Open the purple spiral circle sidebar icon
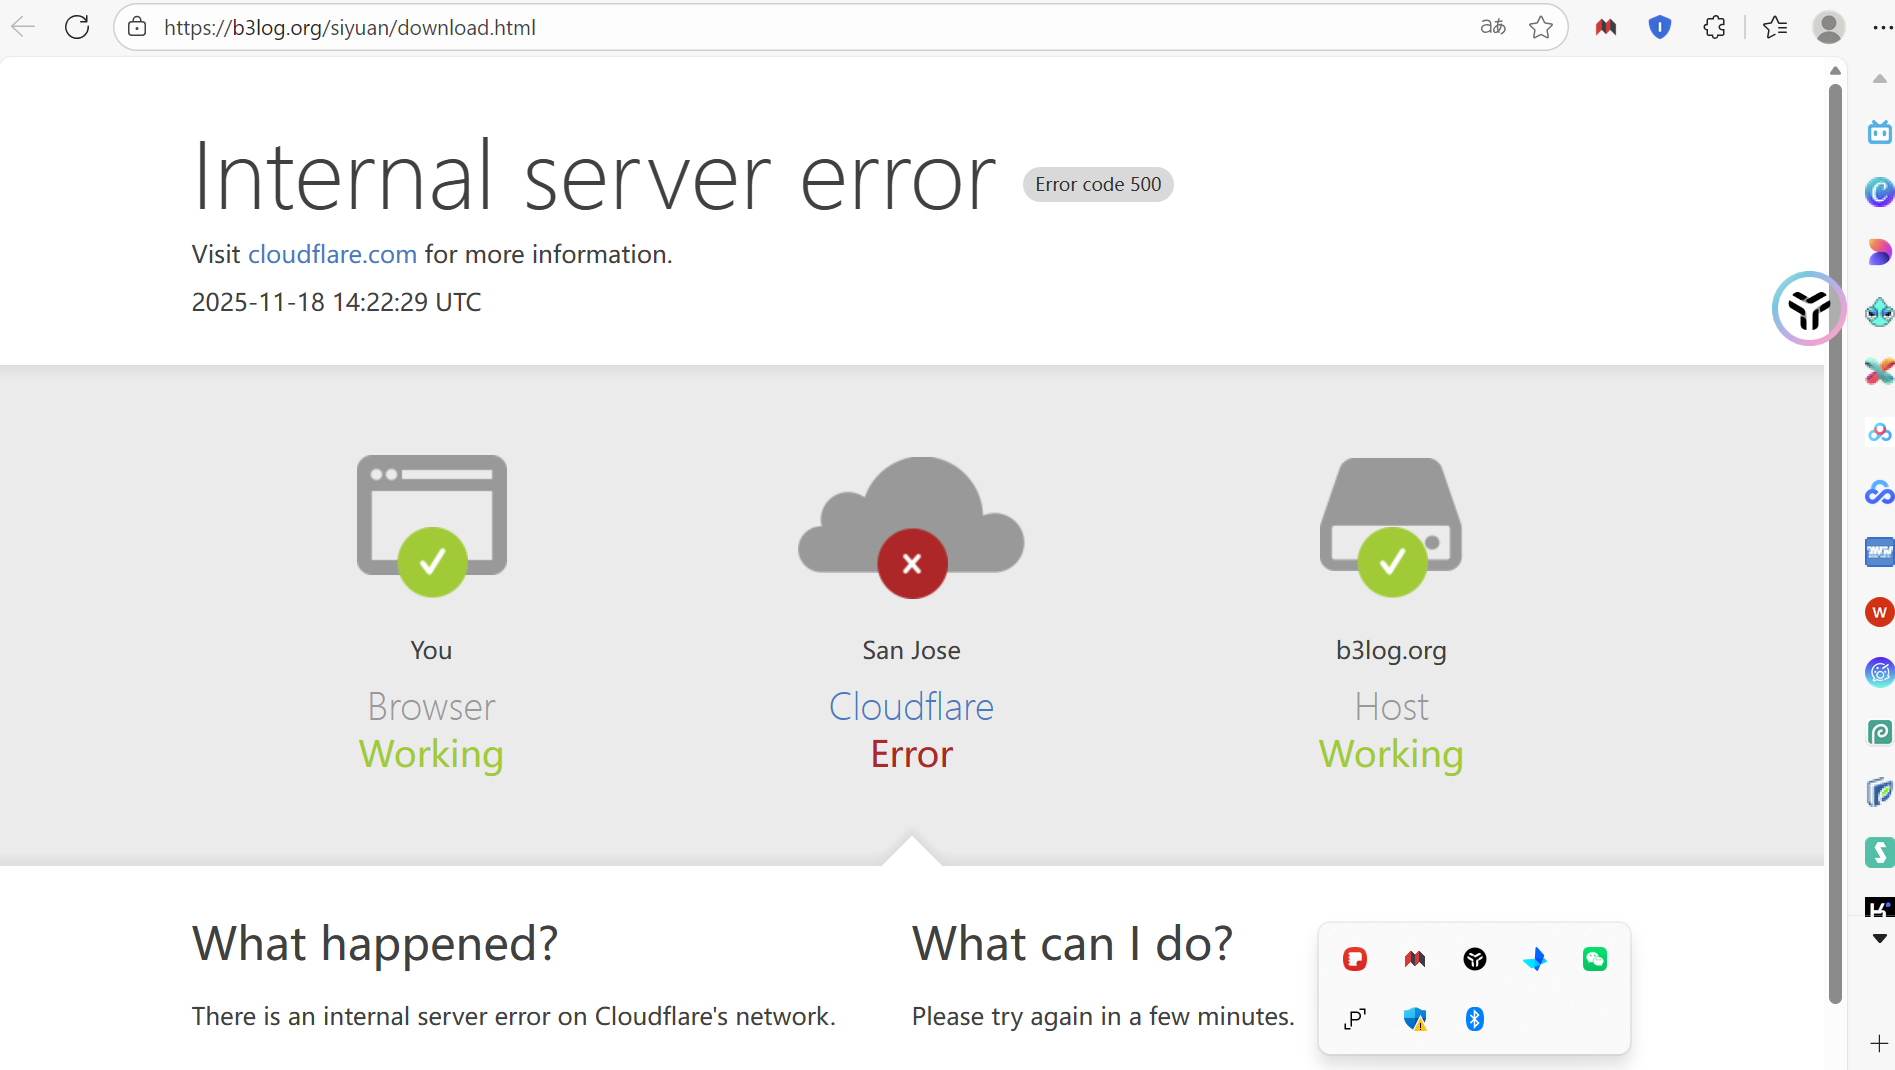Viewport: 1895px width, 1070px height. pos(1880,672)
